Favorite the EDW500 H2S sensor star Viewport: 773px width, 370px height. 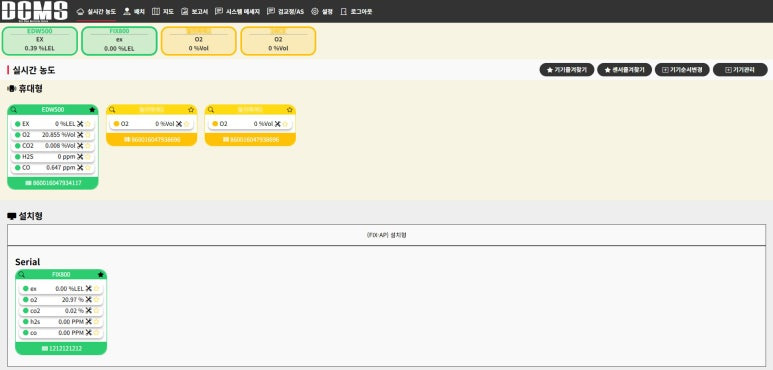click(88, 157)
